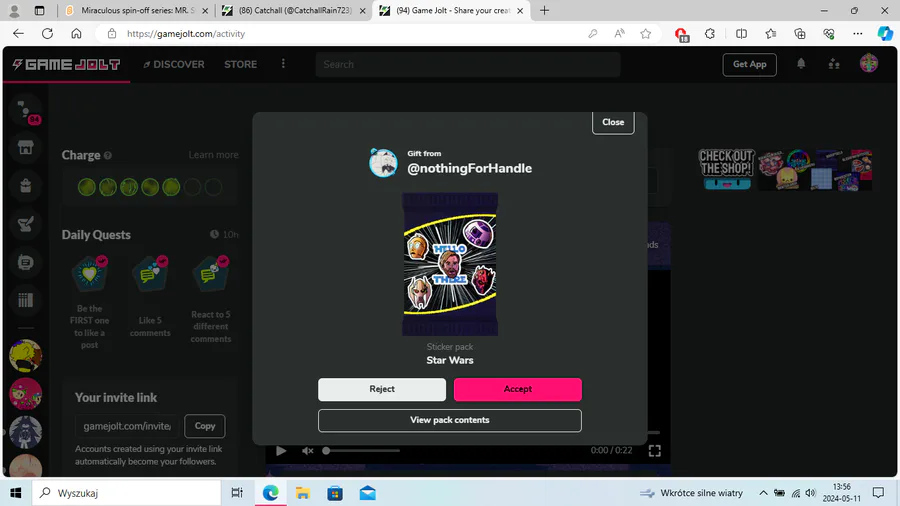Open the yellow character community avatar
Viewport: 900px width, 506px height.
(25, 356)
